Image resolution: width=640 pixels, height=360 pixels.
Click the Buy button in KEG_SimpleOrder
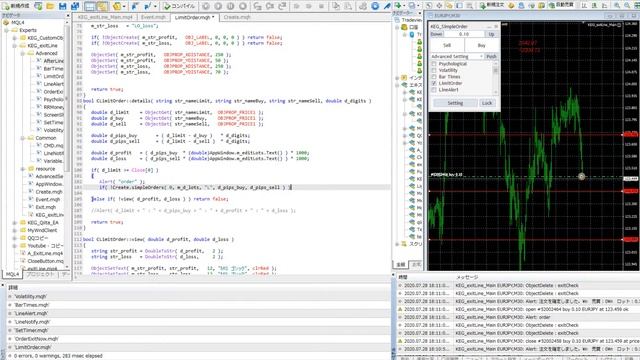click(x=482, y=45)
